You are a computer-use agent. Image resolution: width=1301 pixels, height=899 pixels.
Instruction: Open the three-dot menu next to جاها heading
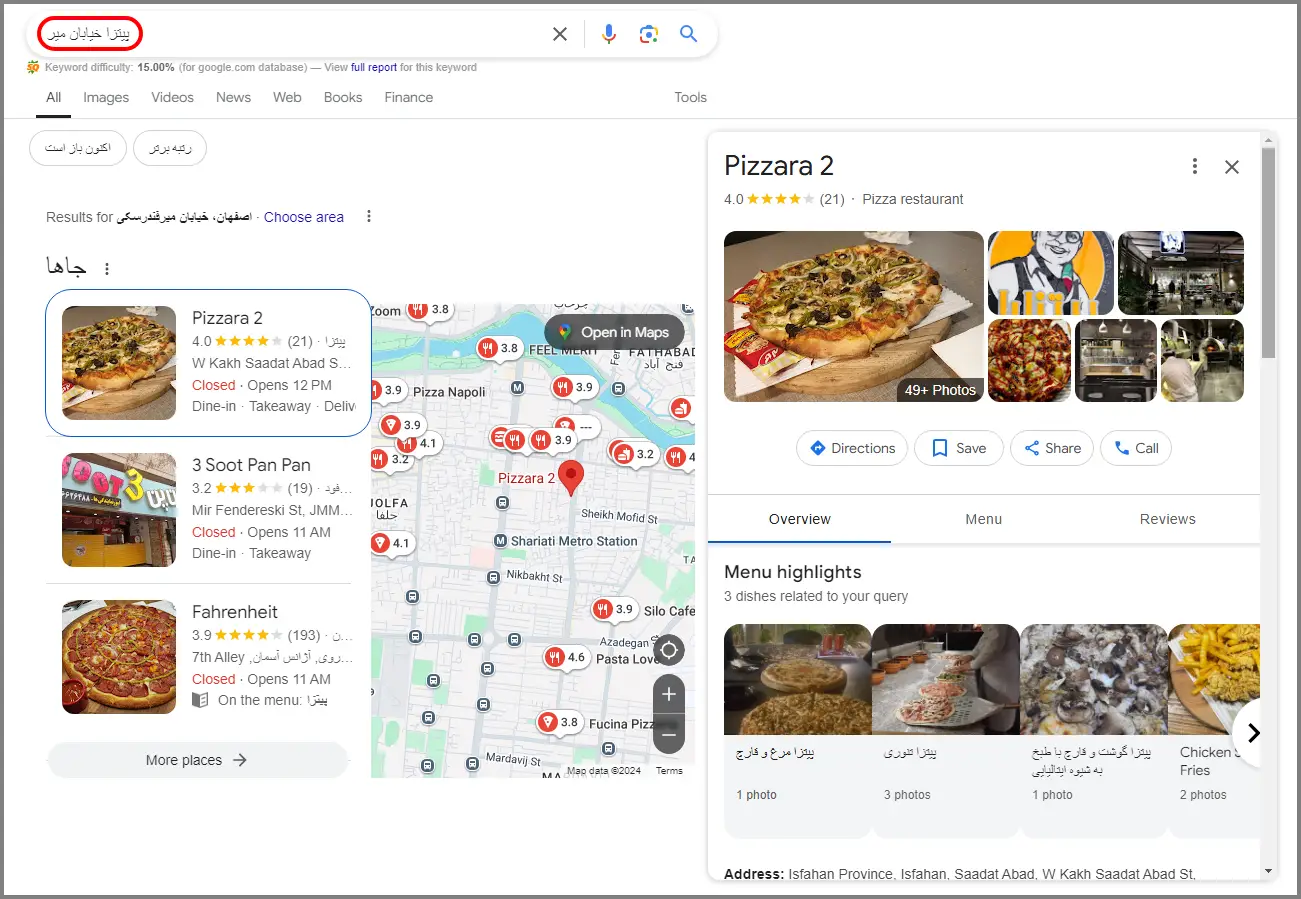click(x=108, y=269)
